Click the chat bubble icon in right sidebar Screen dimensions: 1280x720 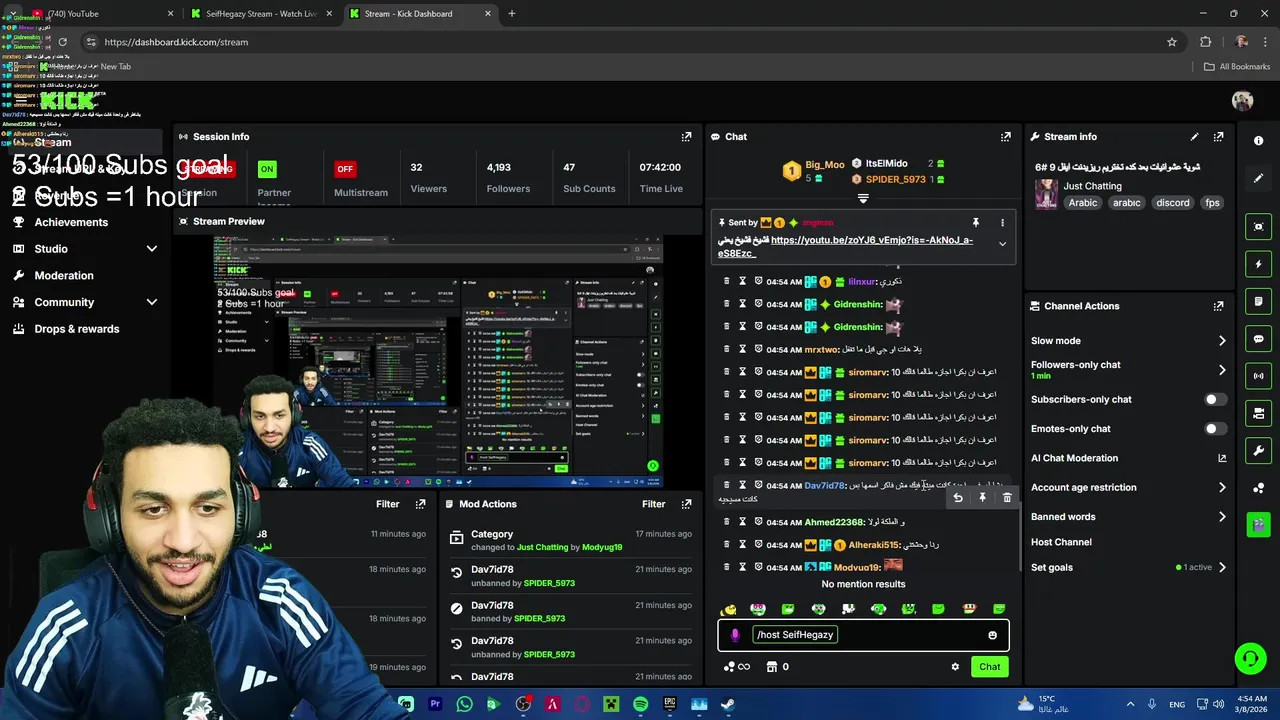tap(1259, 339)
